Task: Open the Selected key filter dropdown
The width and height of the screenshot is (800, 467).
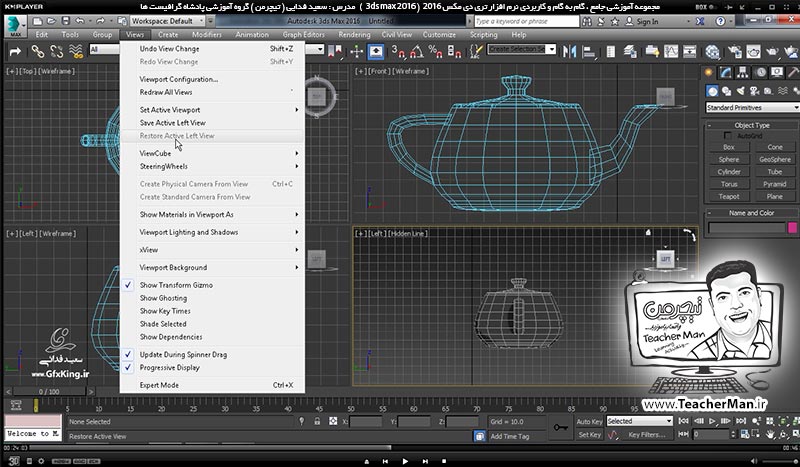Action: tap(640, 421)
